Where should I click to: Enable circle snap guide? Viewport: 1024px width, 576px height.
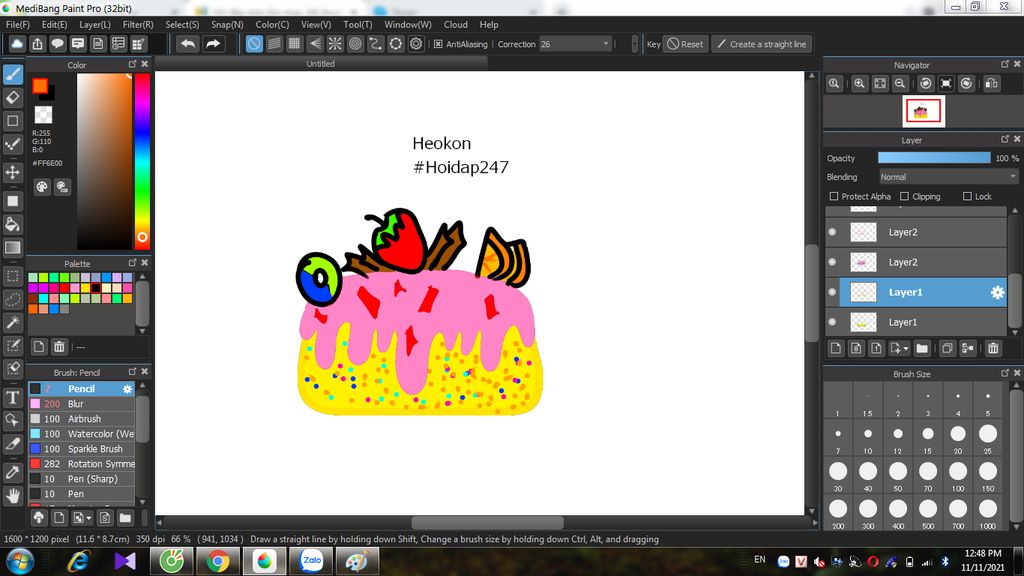coord(355,44)
